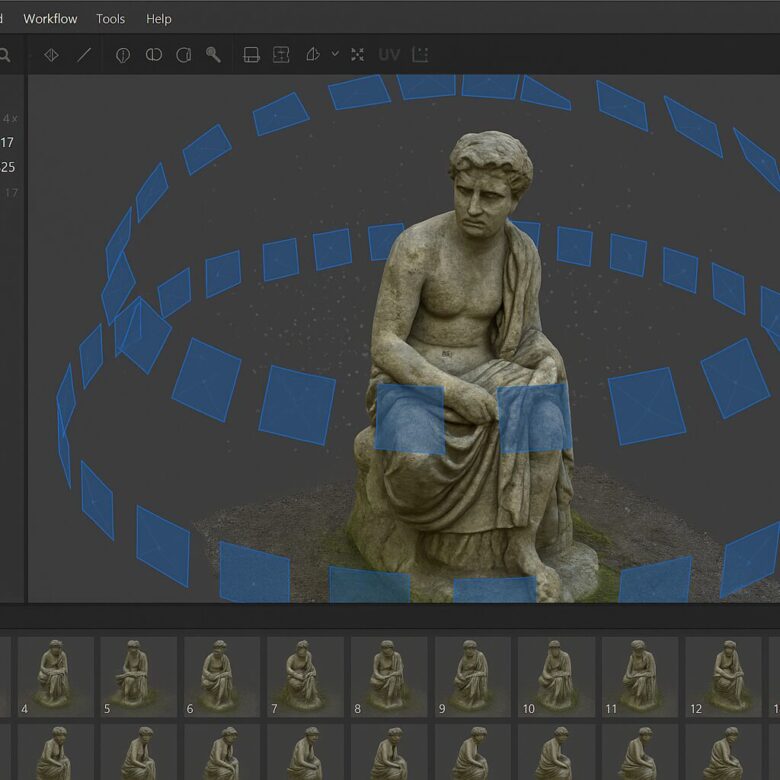Select image thumbnail number 5
Screen dimensions: 780x780
[139, 677]
